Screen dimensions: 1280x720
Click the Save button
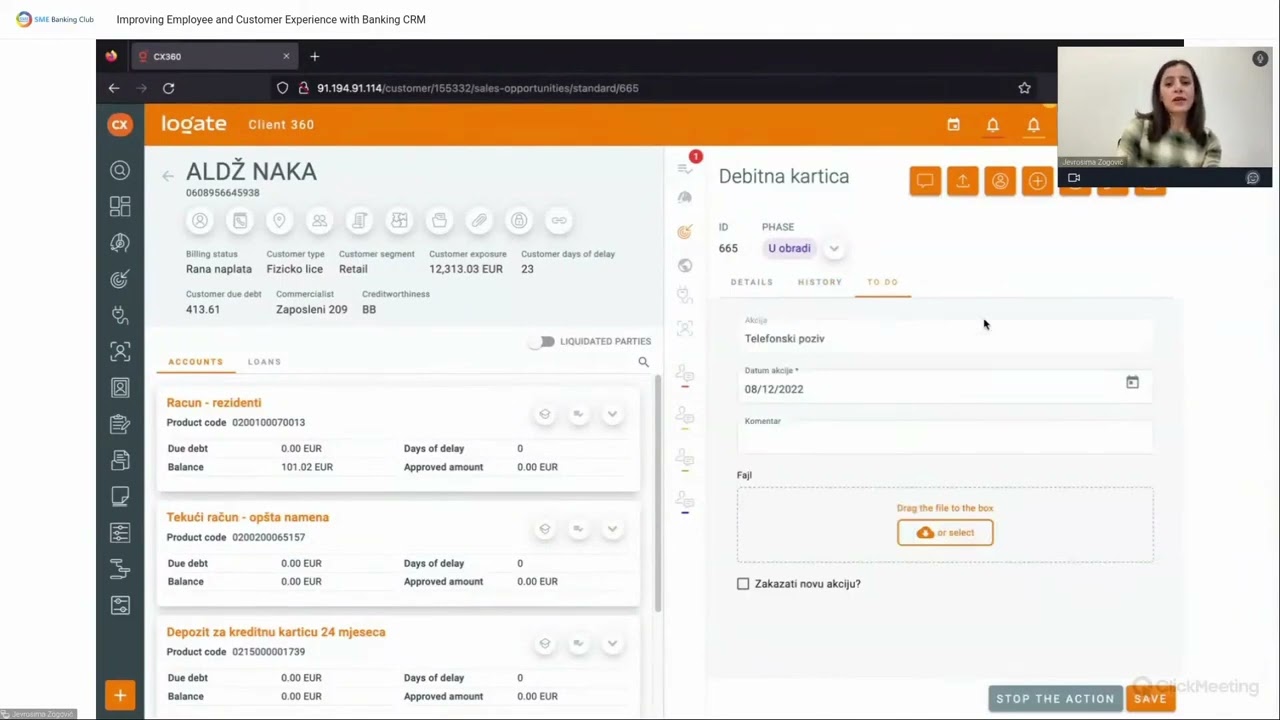point(1150,699)
